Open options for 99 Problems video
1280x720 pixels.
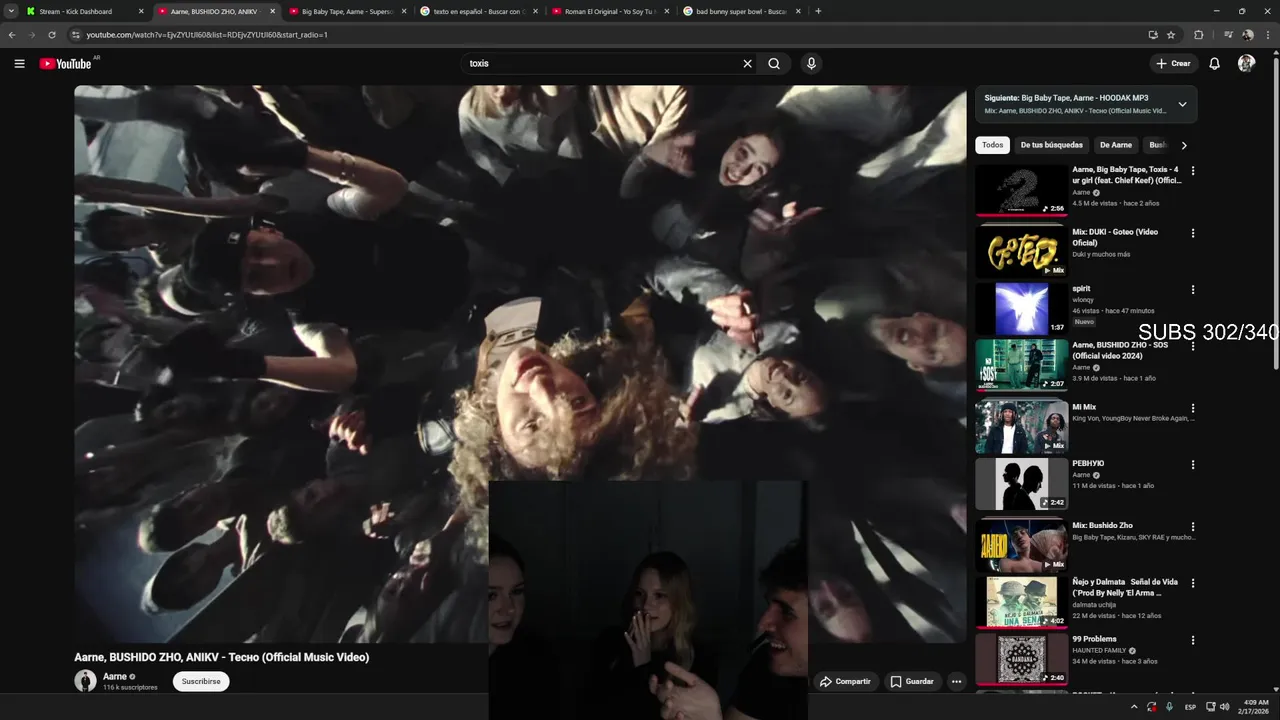click(x=1192, y=640)
